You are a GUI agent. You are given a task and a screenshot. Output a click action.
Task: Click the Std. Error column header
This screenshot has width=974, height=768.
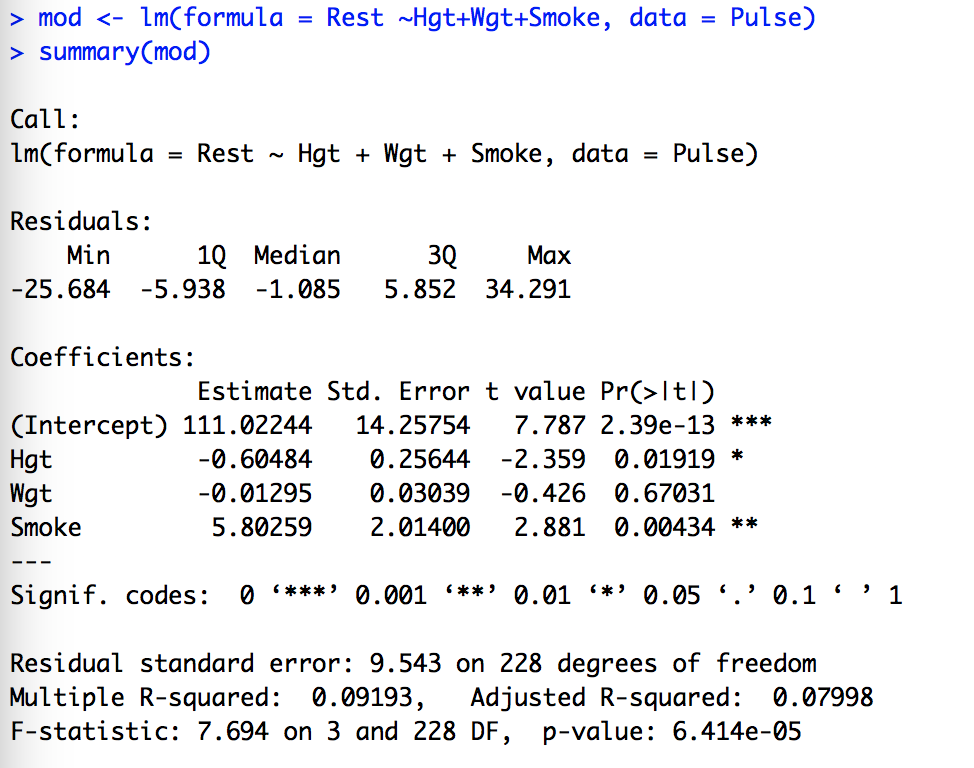(398, 391)
